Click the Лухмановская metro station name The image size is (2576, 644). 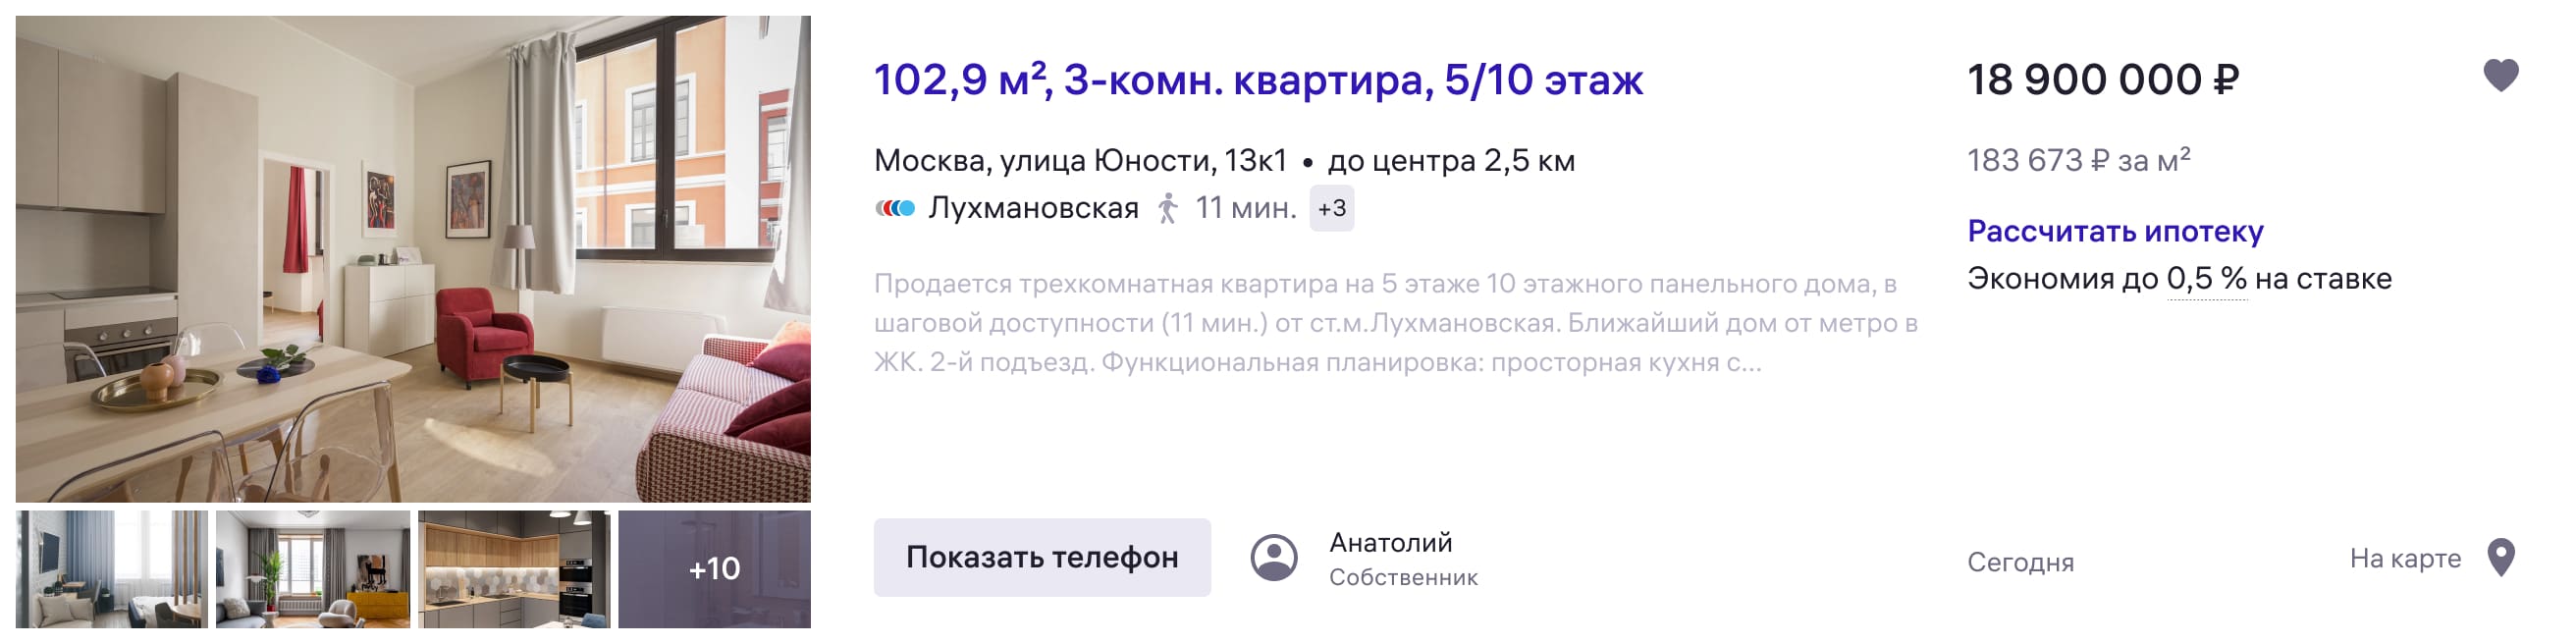1033,208
